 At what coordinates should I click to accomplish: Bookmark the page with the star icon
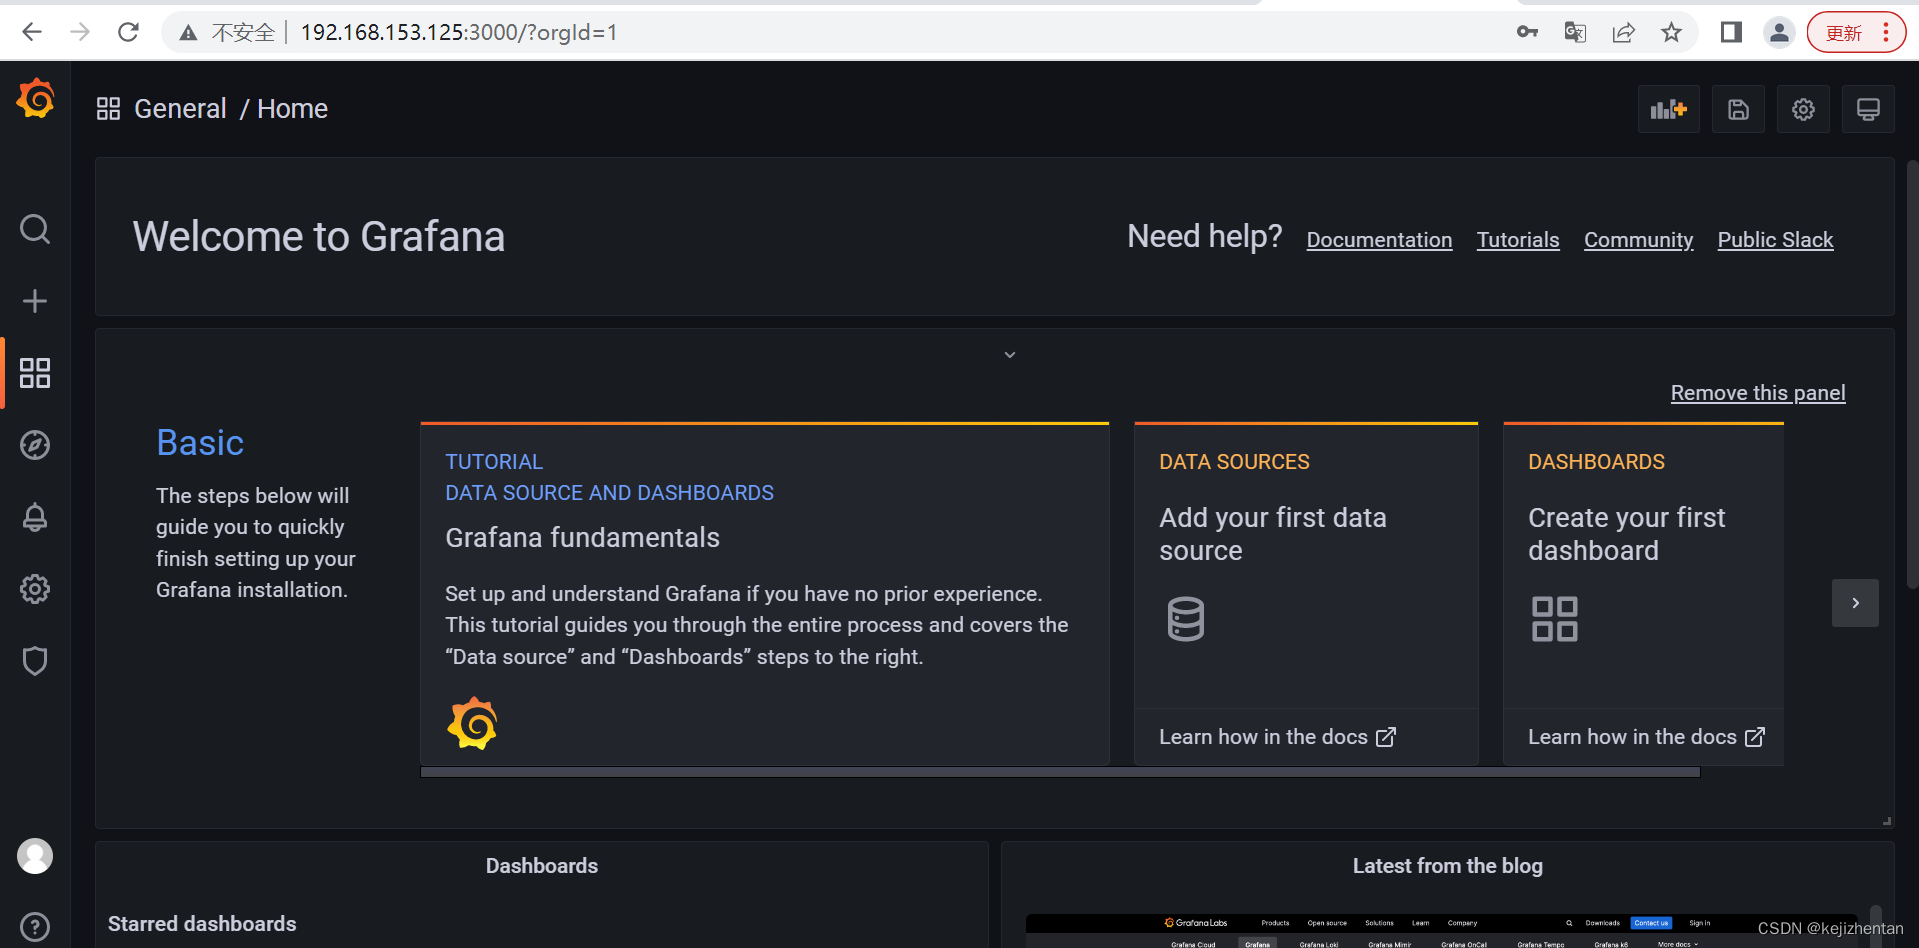tap(1672, 32)
